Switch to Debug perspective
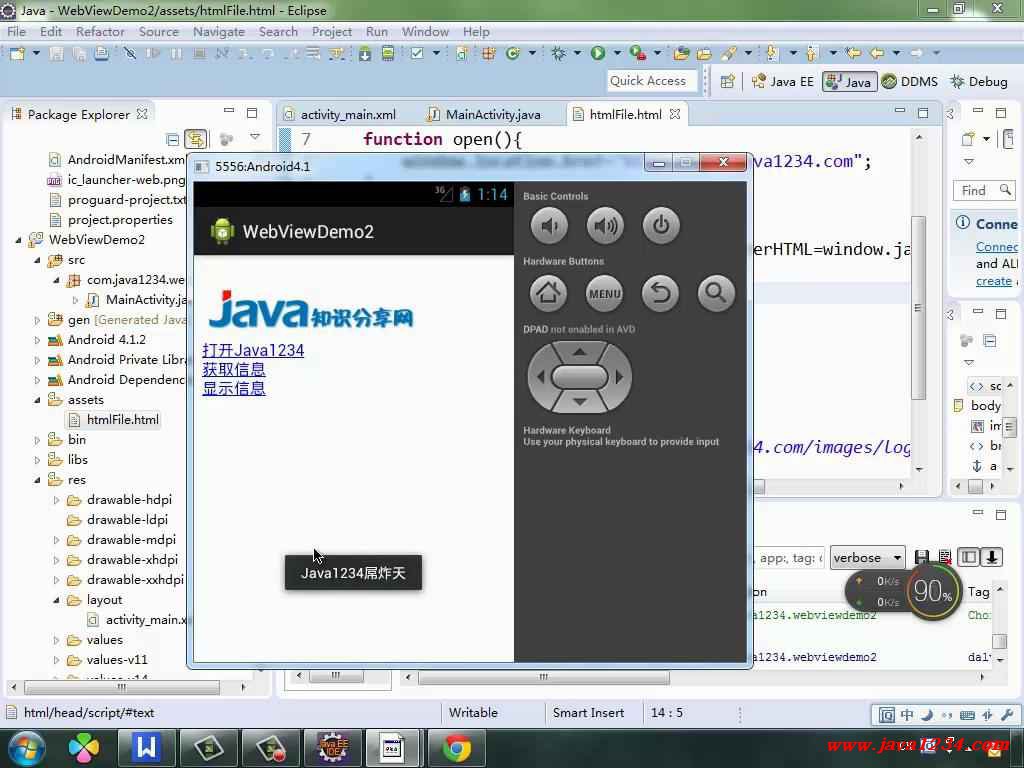 978,82
